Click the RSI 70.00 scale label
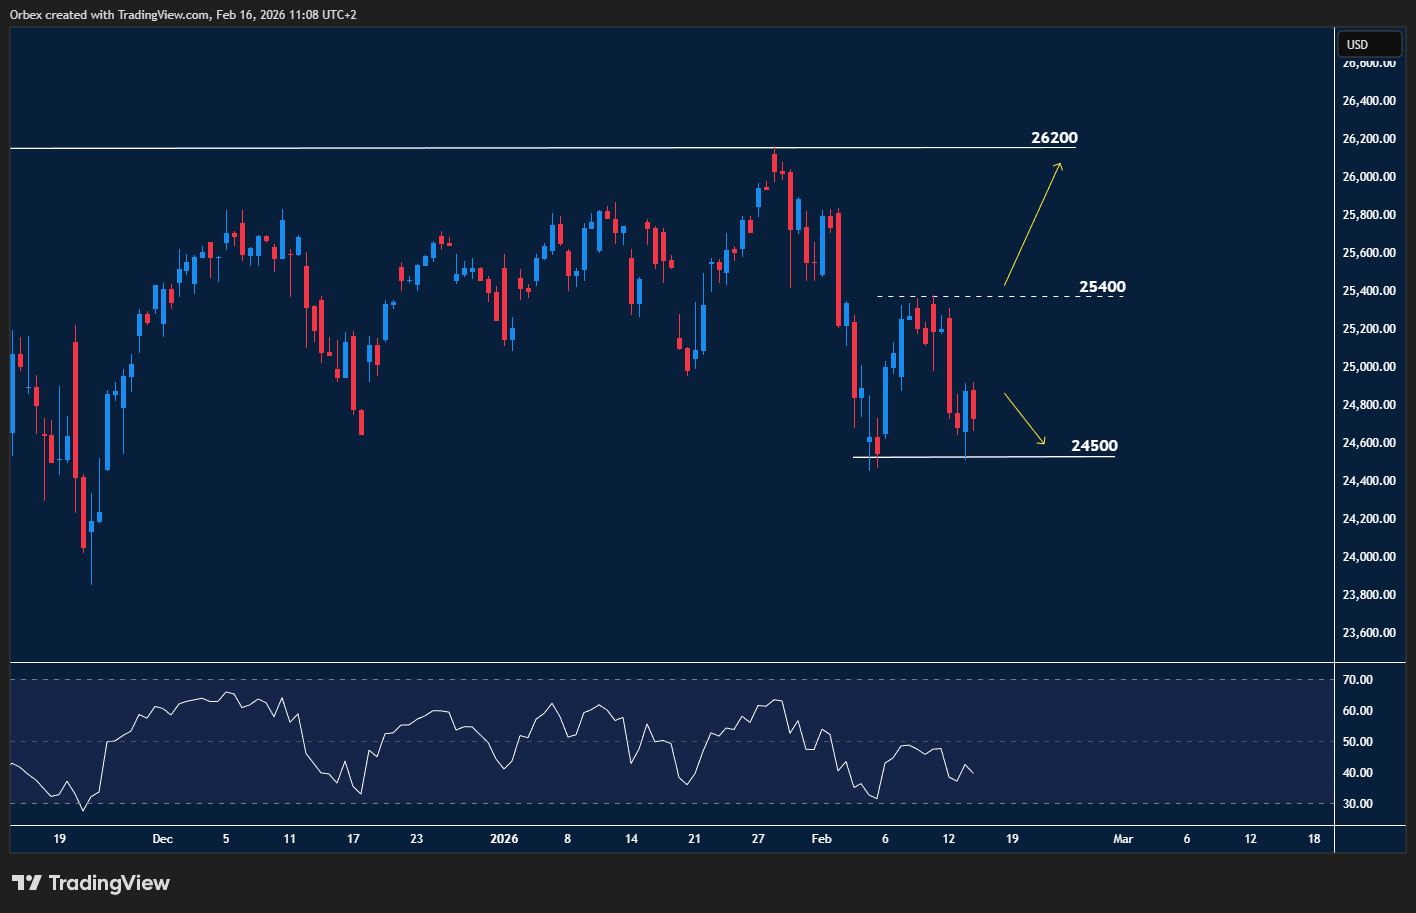The height and width of the screenshot is (913, 1416). point(1357,680)
